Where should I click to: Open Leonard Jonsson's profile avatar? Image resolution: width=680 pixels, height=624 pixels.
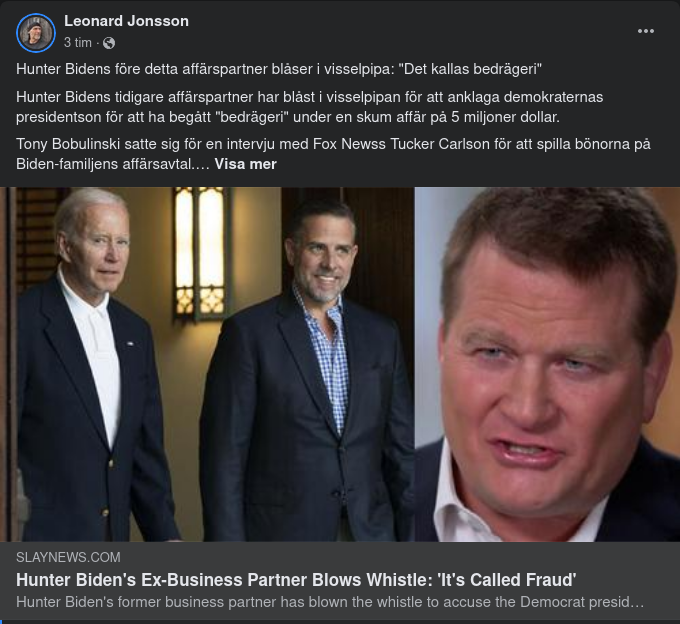[35, 33]
